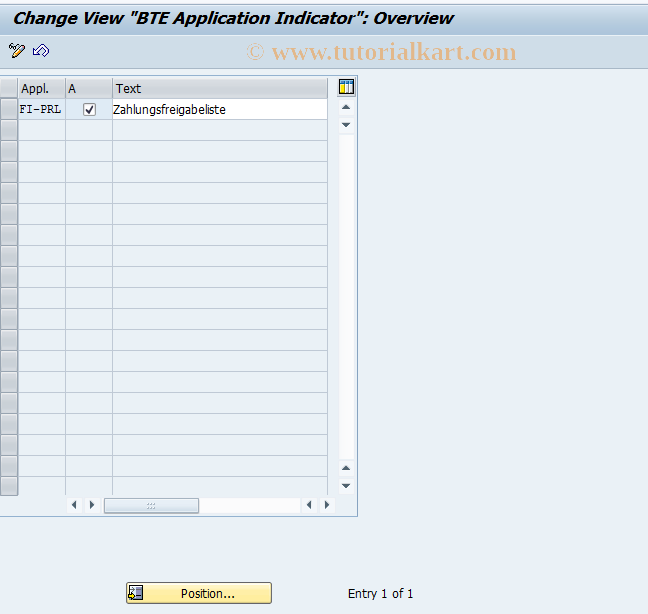Click the right horizontal scroll-left arrow
648x614 pixels.
309,505
